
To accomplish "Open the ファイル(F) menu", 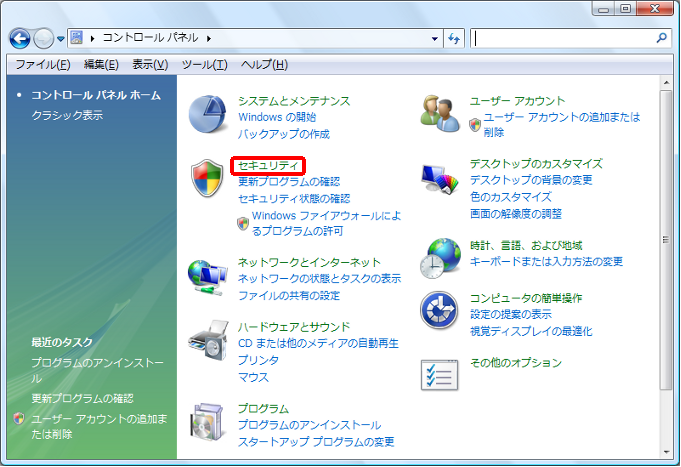I will point(42,64).
